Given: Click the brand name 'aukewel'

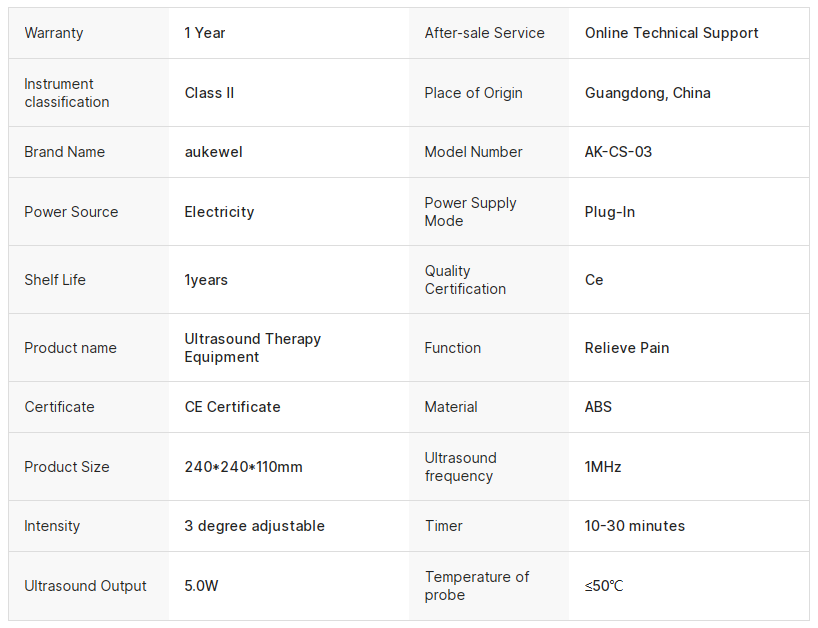Looking at the screenshot, I should pos(213,152).
